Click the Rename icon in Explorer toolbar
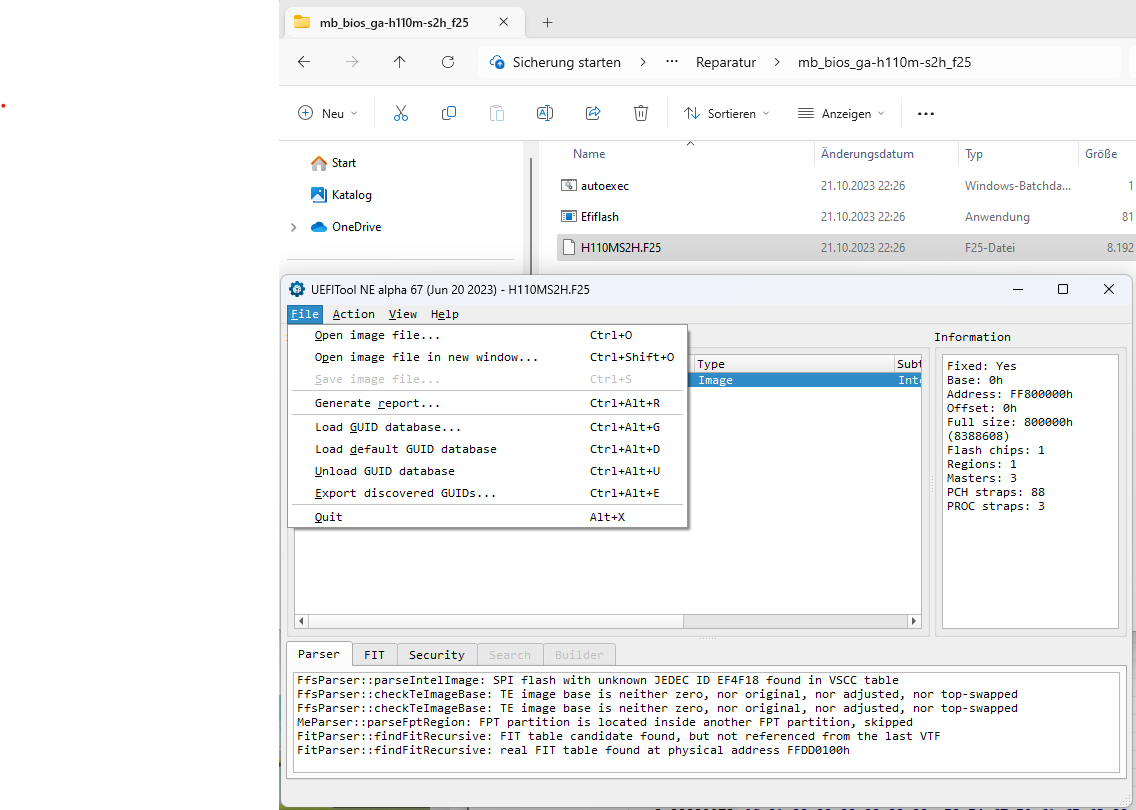 click(x=544, y=113)
